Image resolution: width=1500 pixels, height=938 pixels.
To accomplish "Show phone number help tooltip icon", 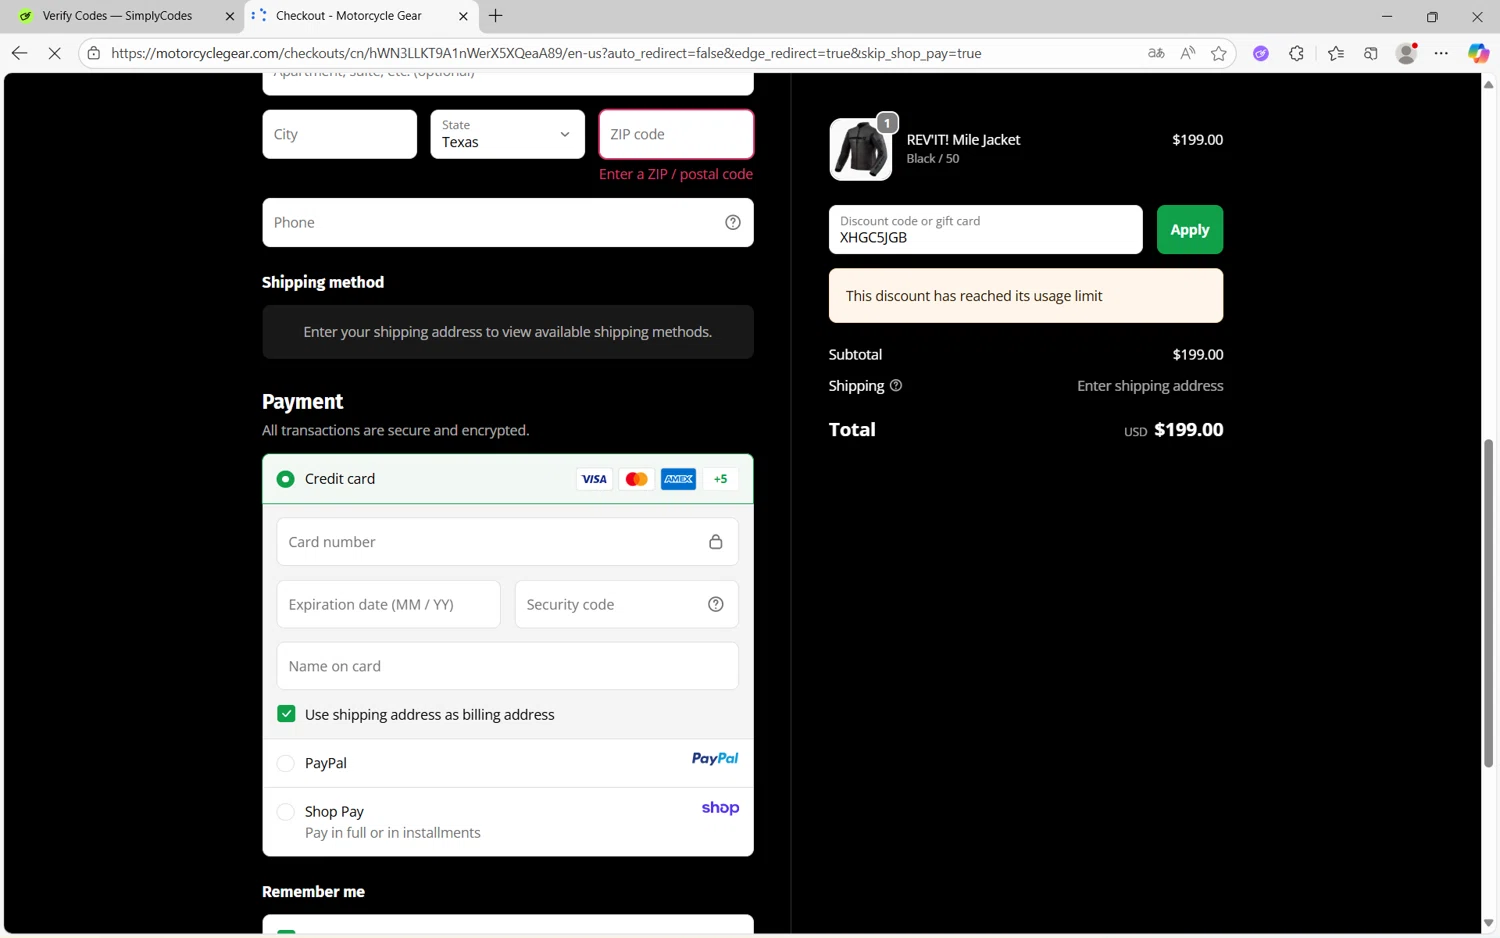I will [x=733, y=222].
